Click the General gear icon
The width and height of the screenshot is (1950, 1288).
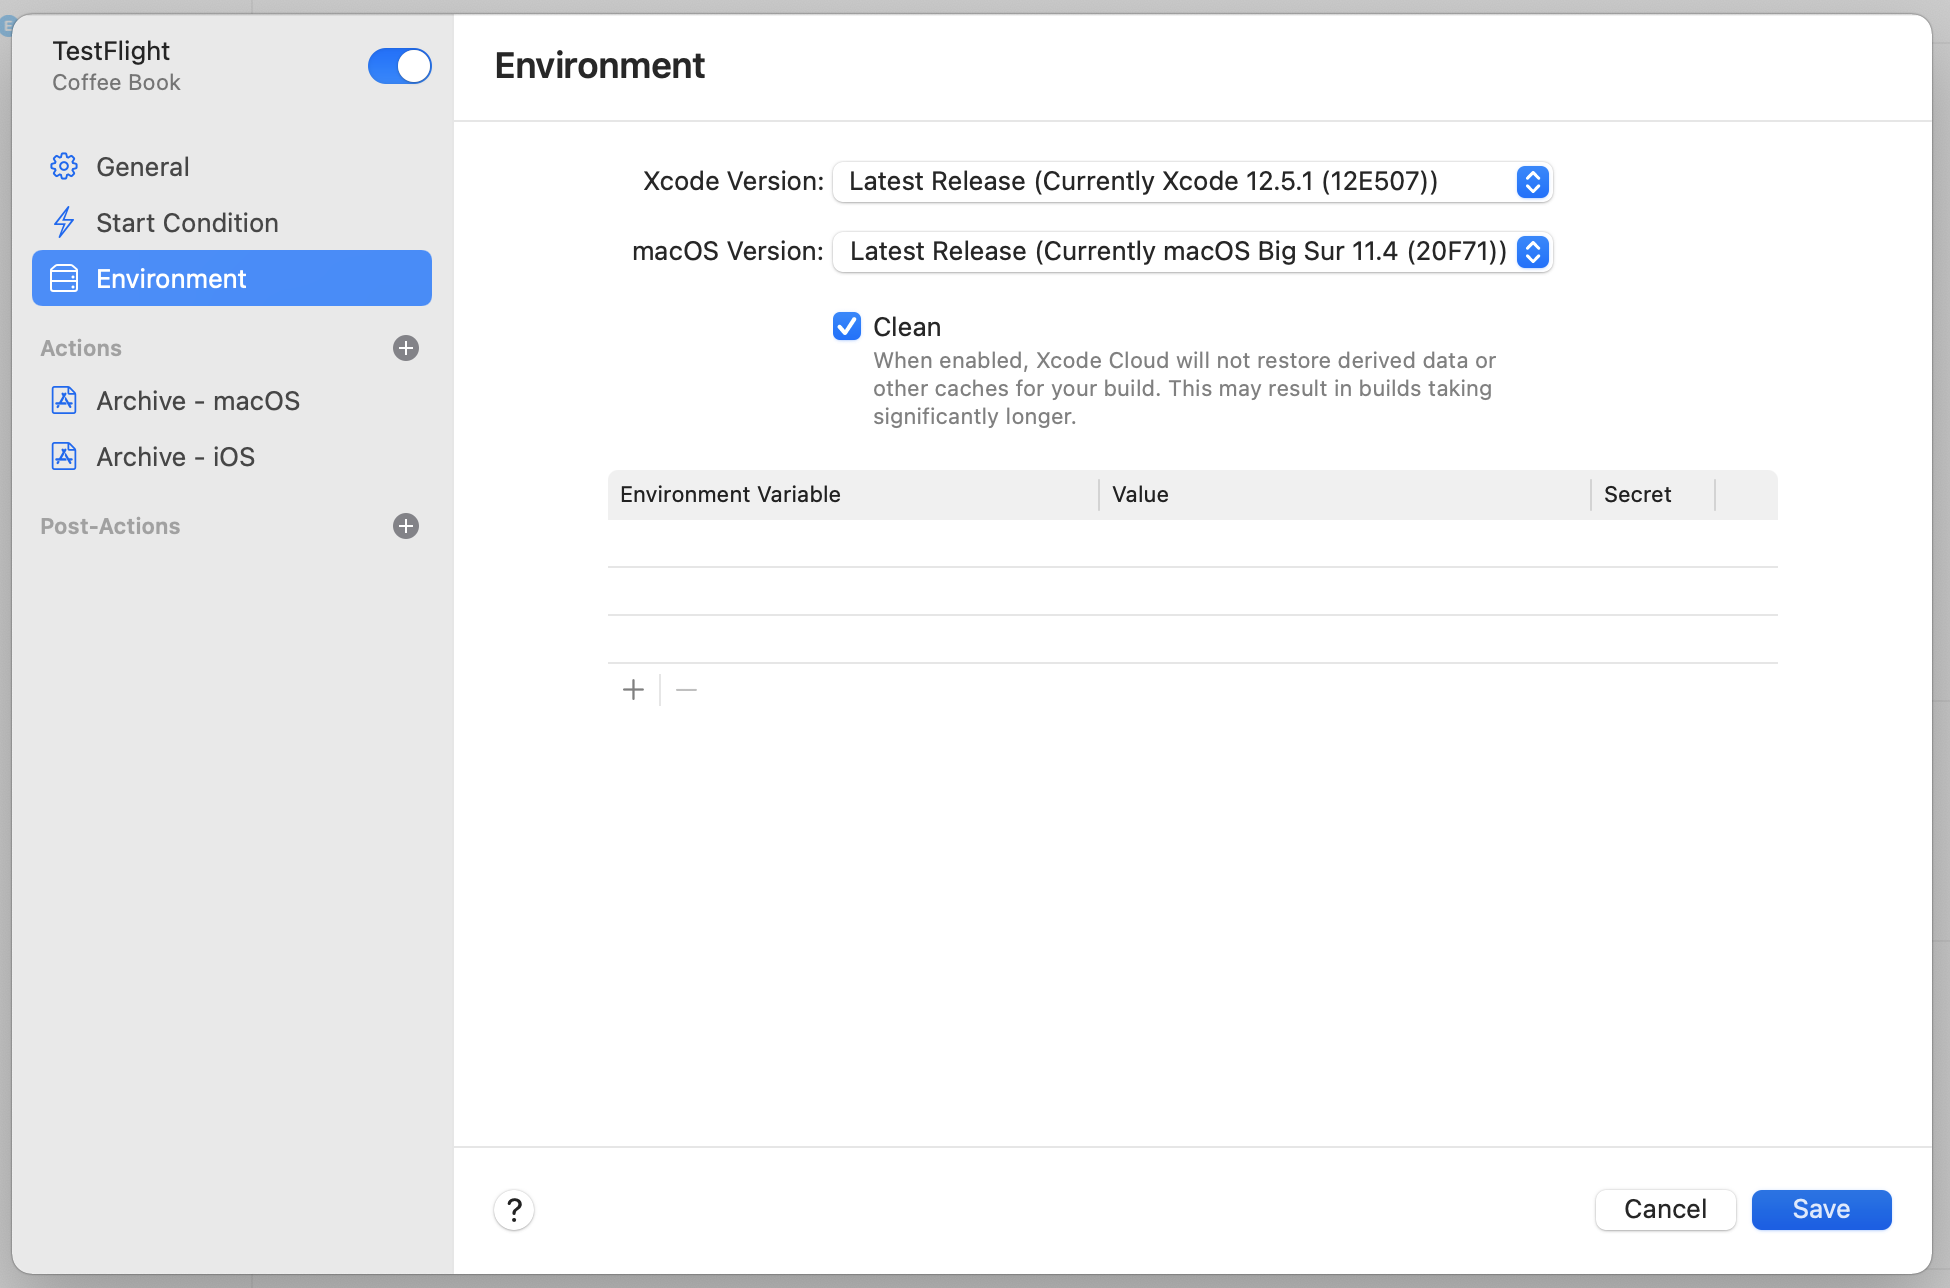click(x=64, y=166)
